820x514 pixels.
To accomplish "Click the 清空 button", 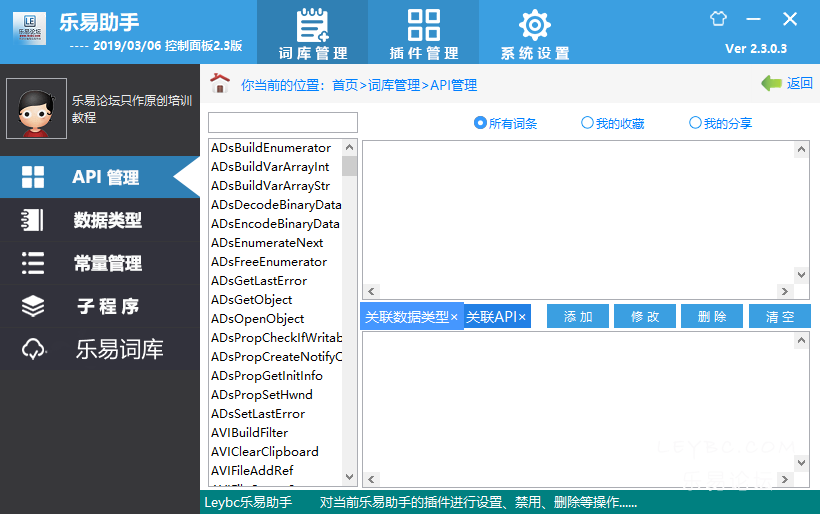I will pyautogui.click(x=779, y=317).
